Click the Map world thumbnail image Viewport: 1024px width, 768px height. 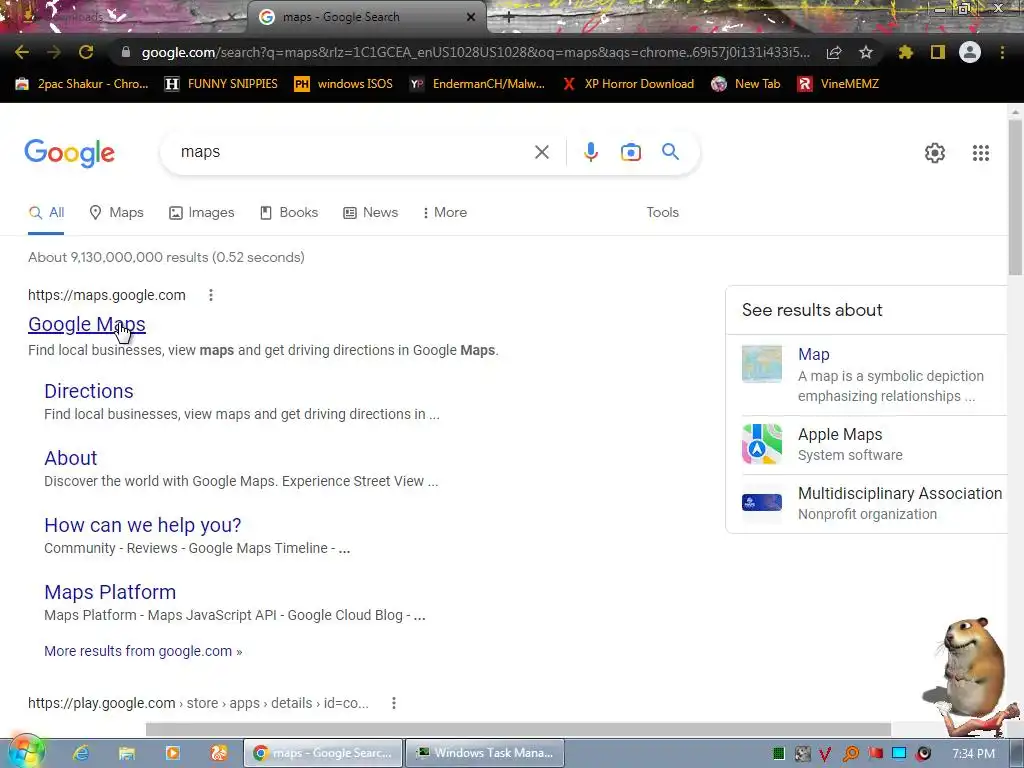click(761, 364)
